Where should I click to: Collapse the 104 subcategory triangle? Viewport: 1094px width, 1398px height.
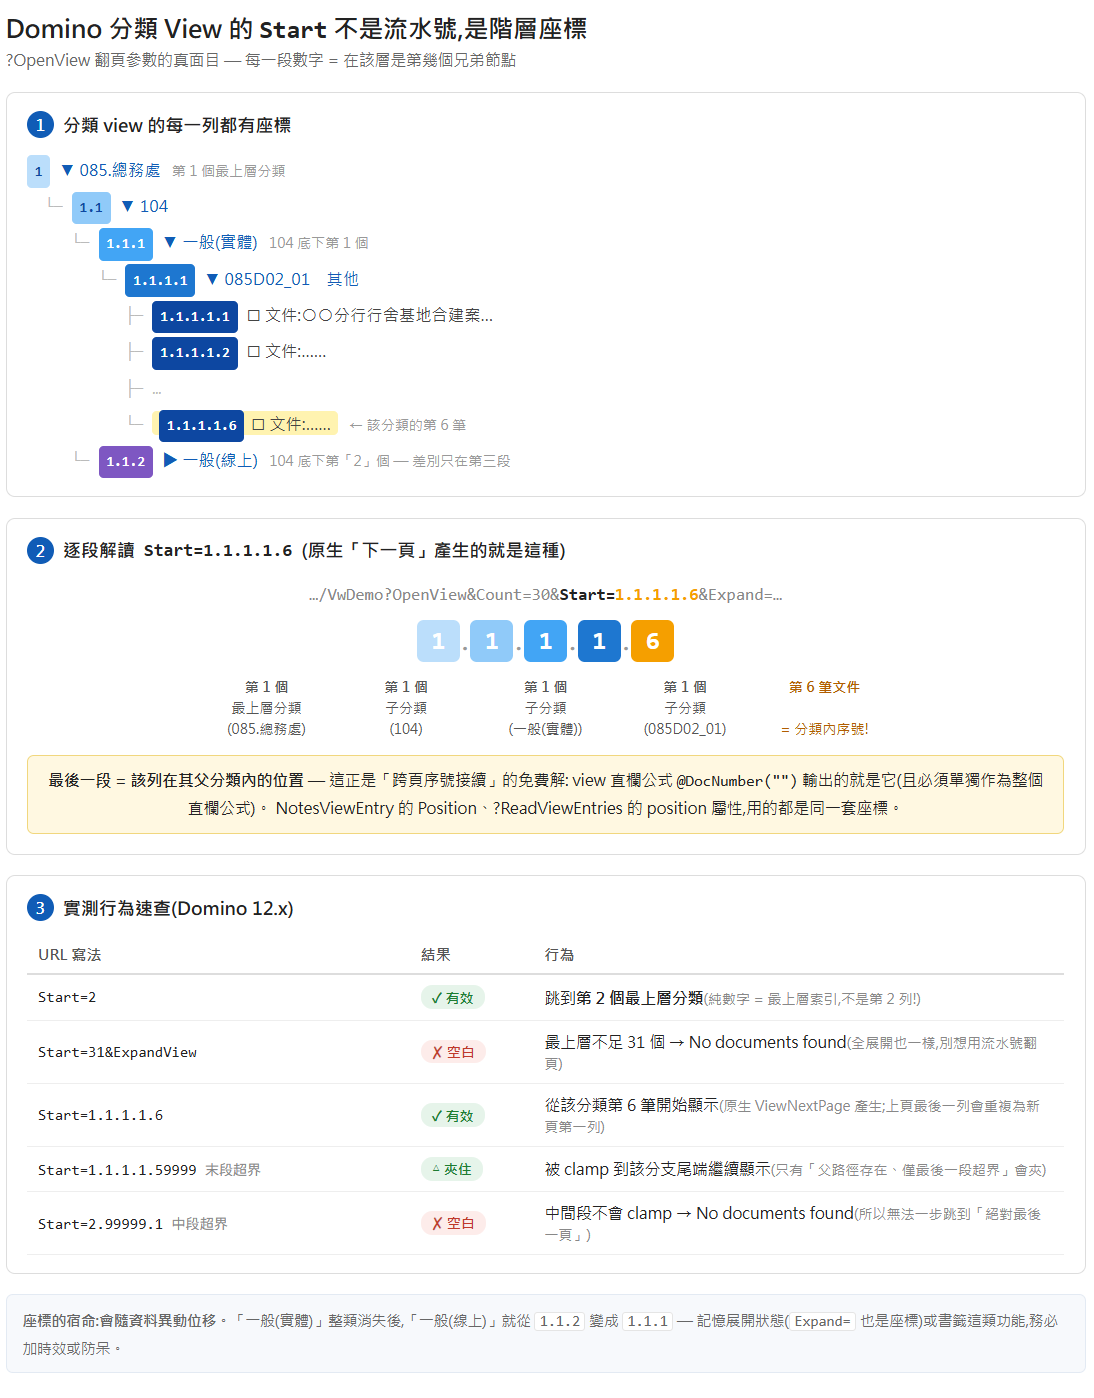coord(127,206)
